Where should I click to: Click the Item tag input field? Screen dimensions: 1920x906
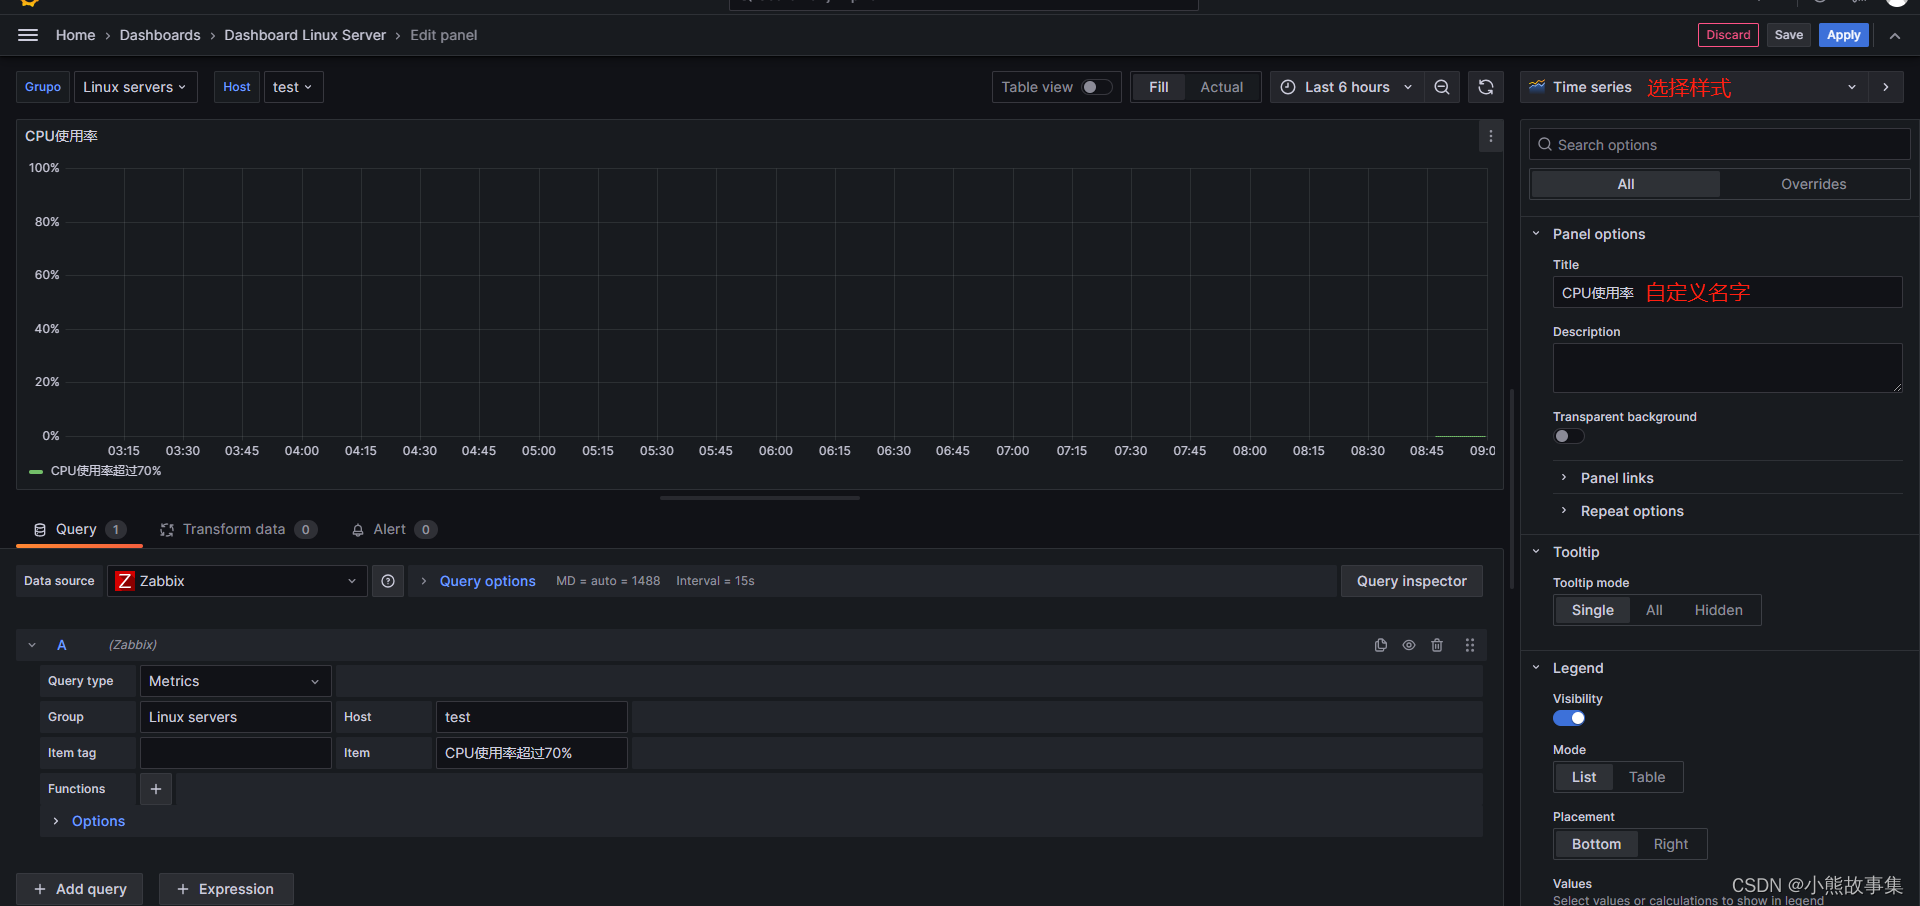tap(236, 753)
